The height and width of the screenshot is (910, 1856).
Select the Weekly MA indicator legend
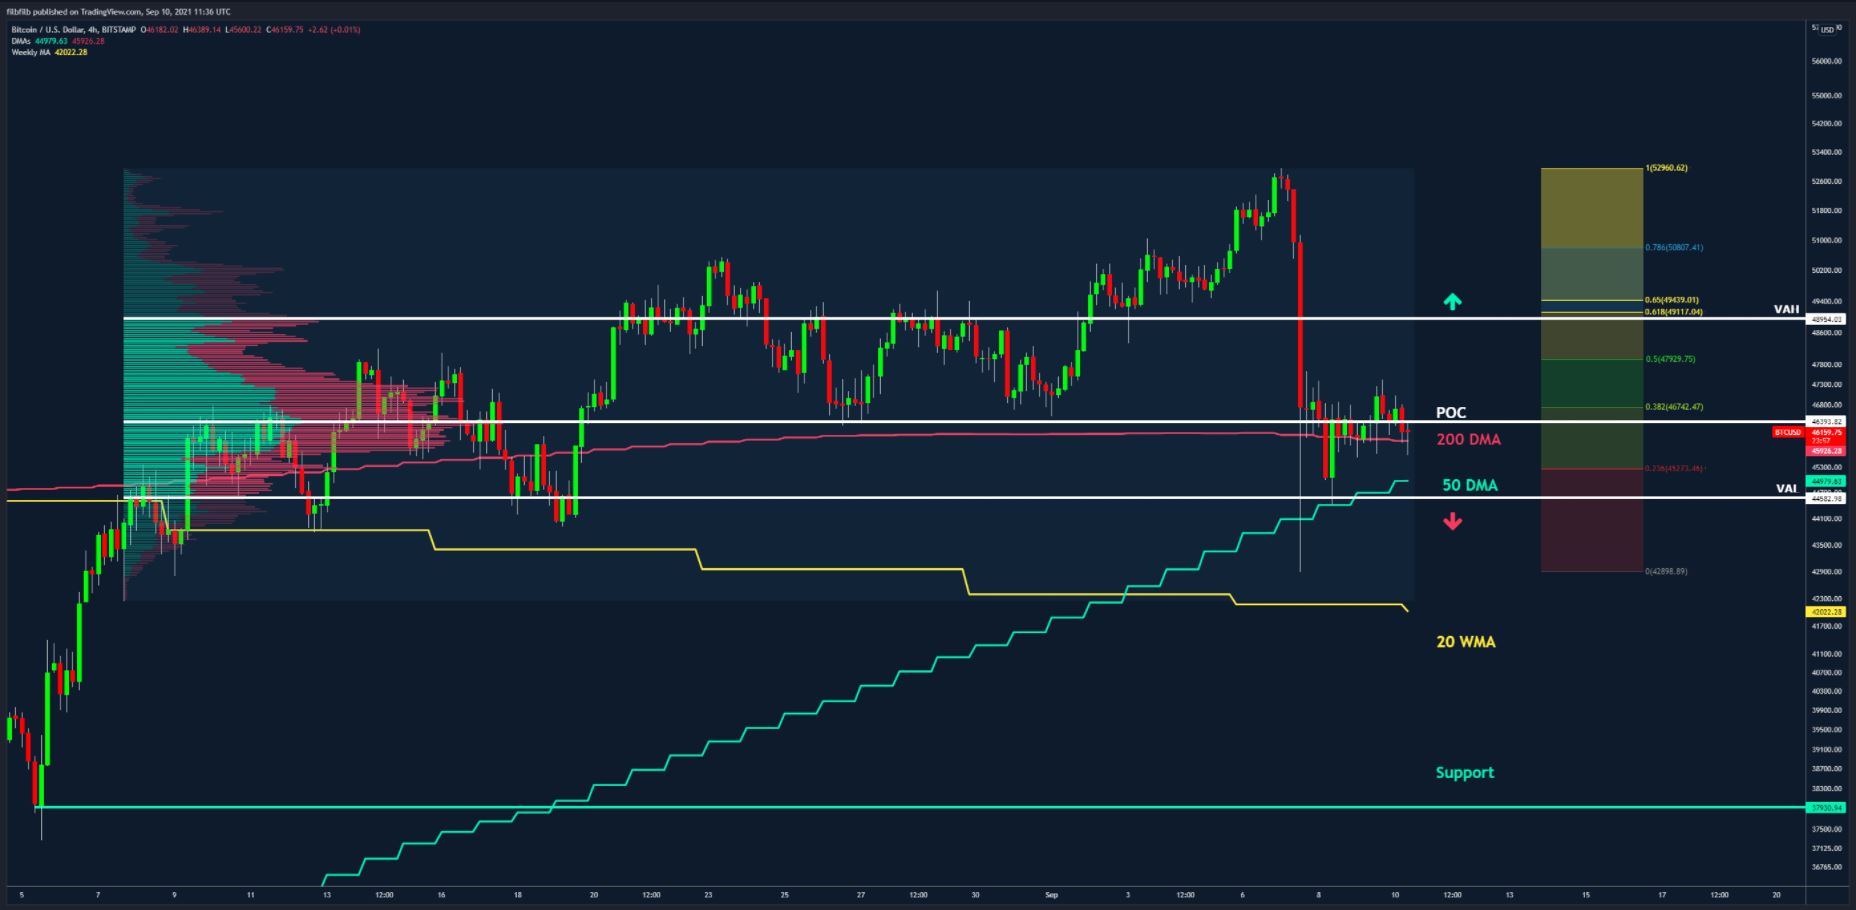pyautogui.click(x=30, y=52)
